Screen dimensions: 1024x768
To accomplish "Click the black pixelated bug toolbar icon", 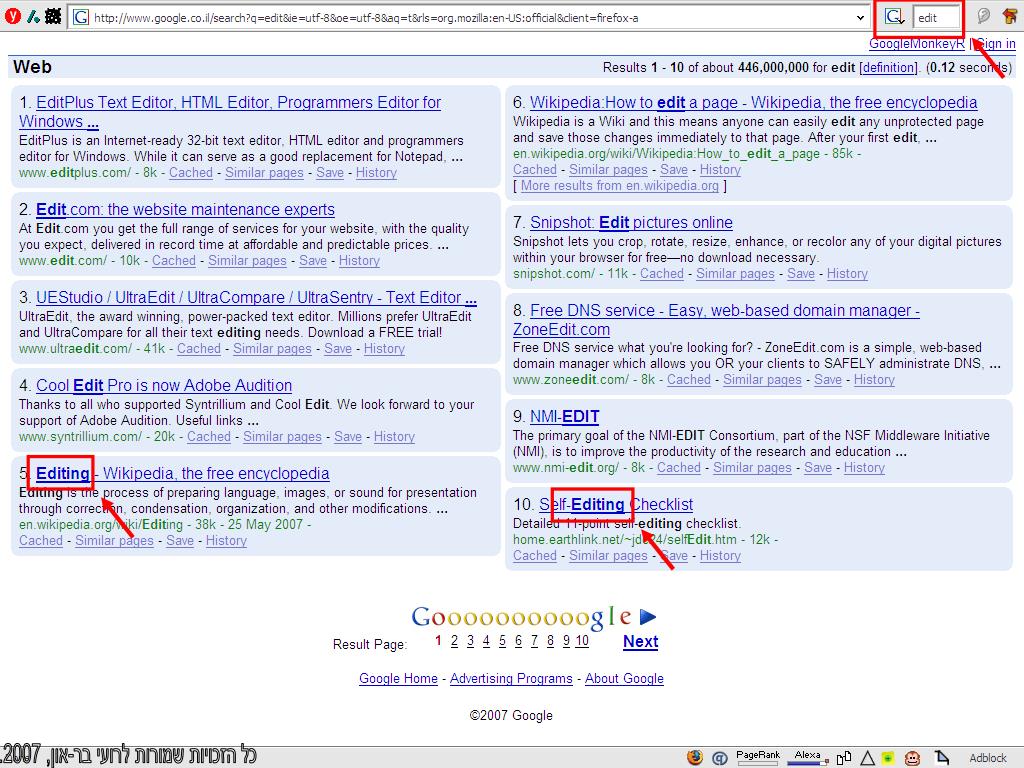I will (x=53, y=16).
